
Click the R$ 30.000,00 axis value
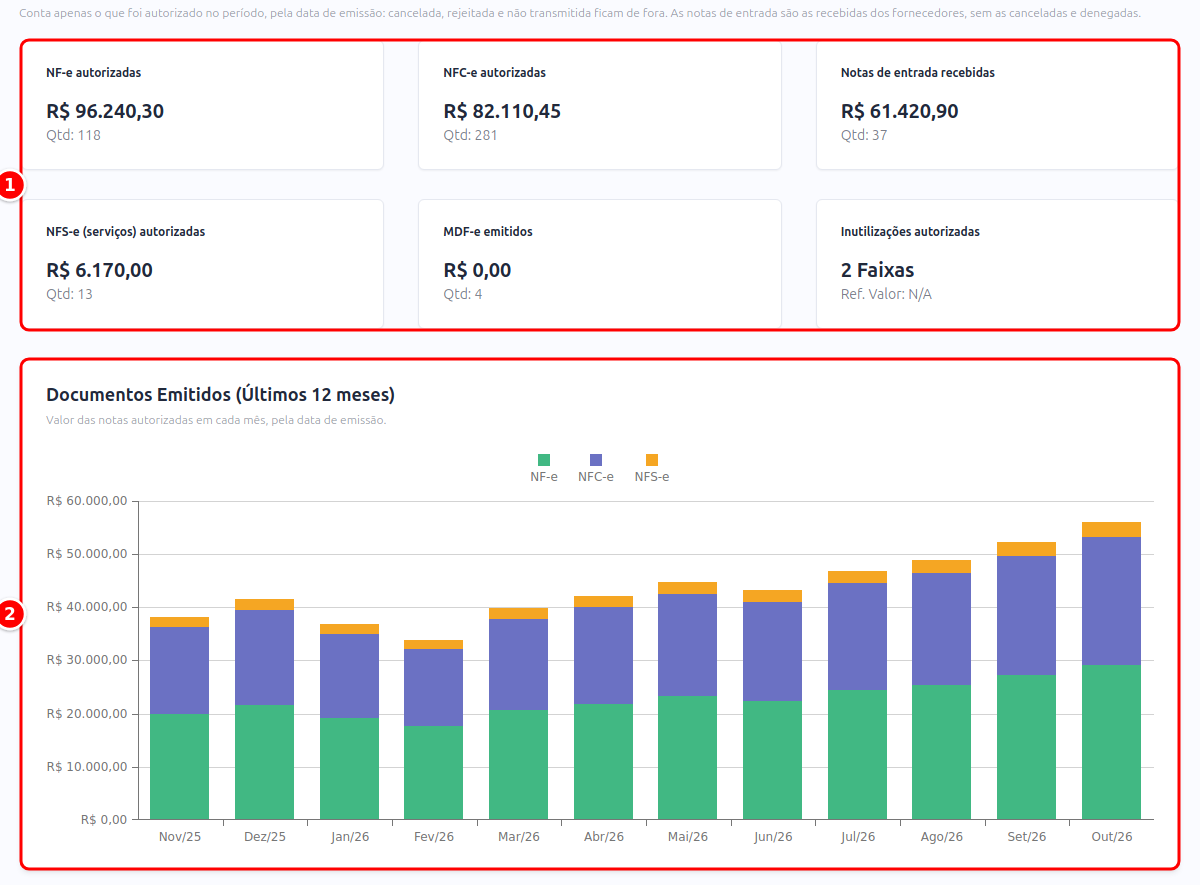click(86, 660)
